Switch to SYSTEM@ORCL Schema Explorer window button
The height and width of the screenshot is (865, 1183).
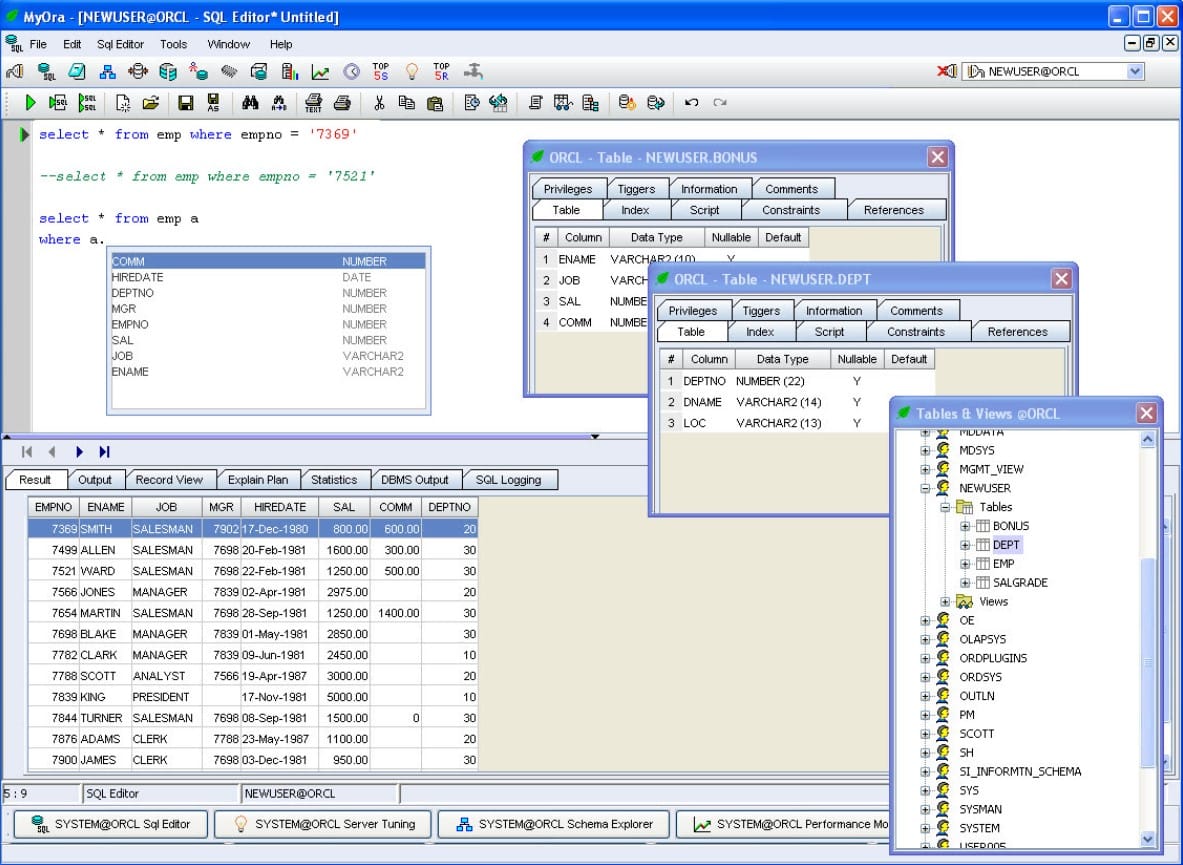[x=554, y=824]
